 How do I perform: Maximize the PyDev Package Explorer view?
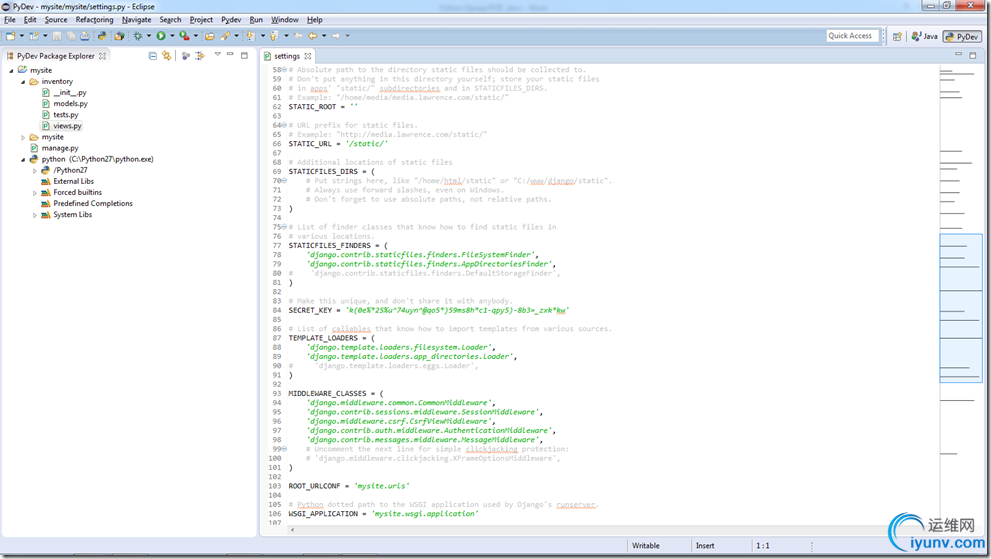coord(244,56)
